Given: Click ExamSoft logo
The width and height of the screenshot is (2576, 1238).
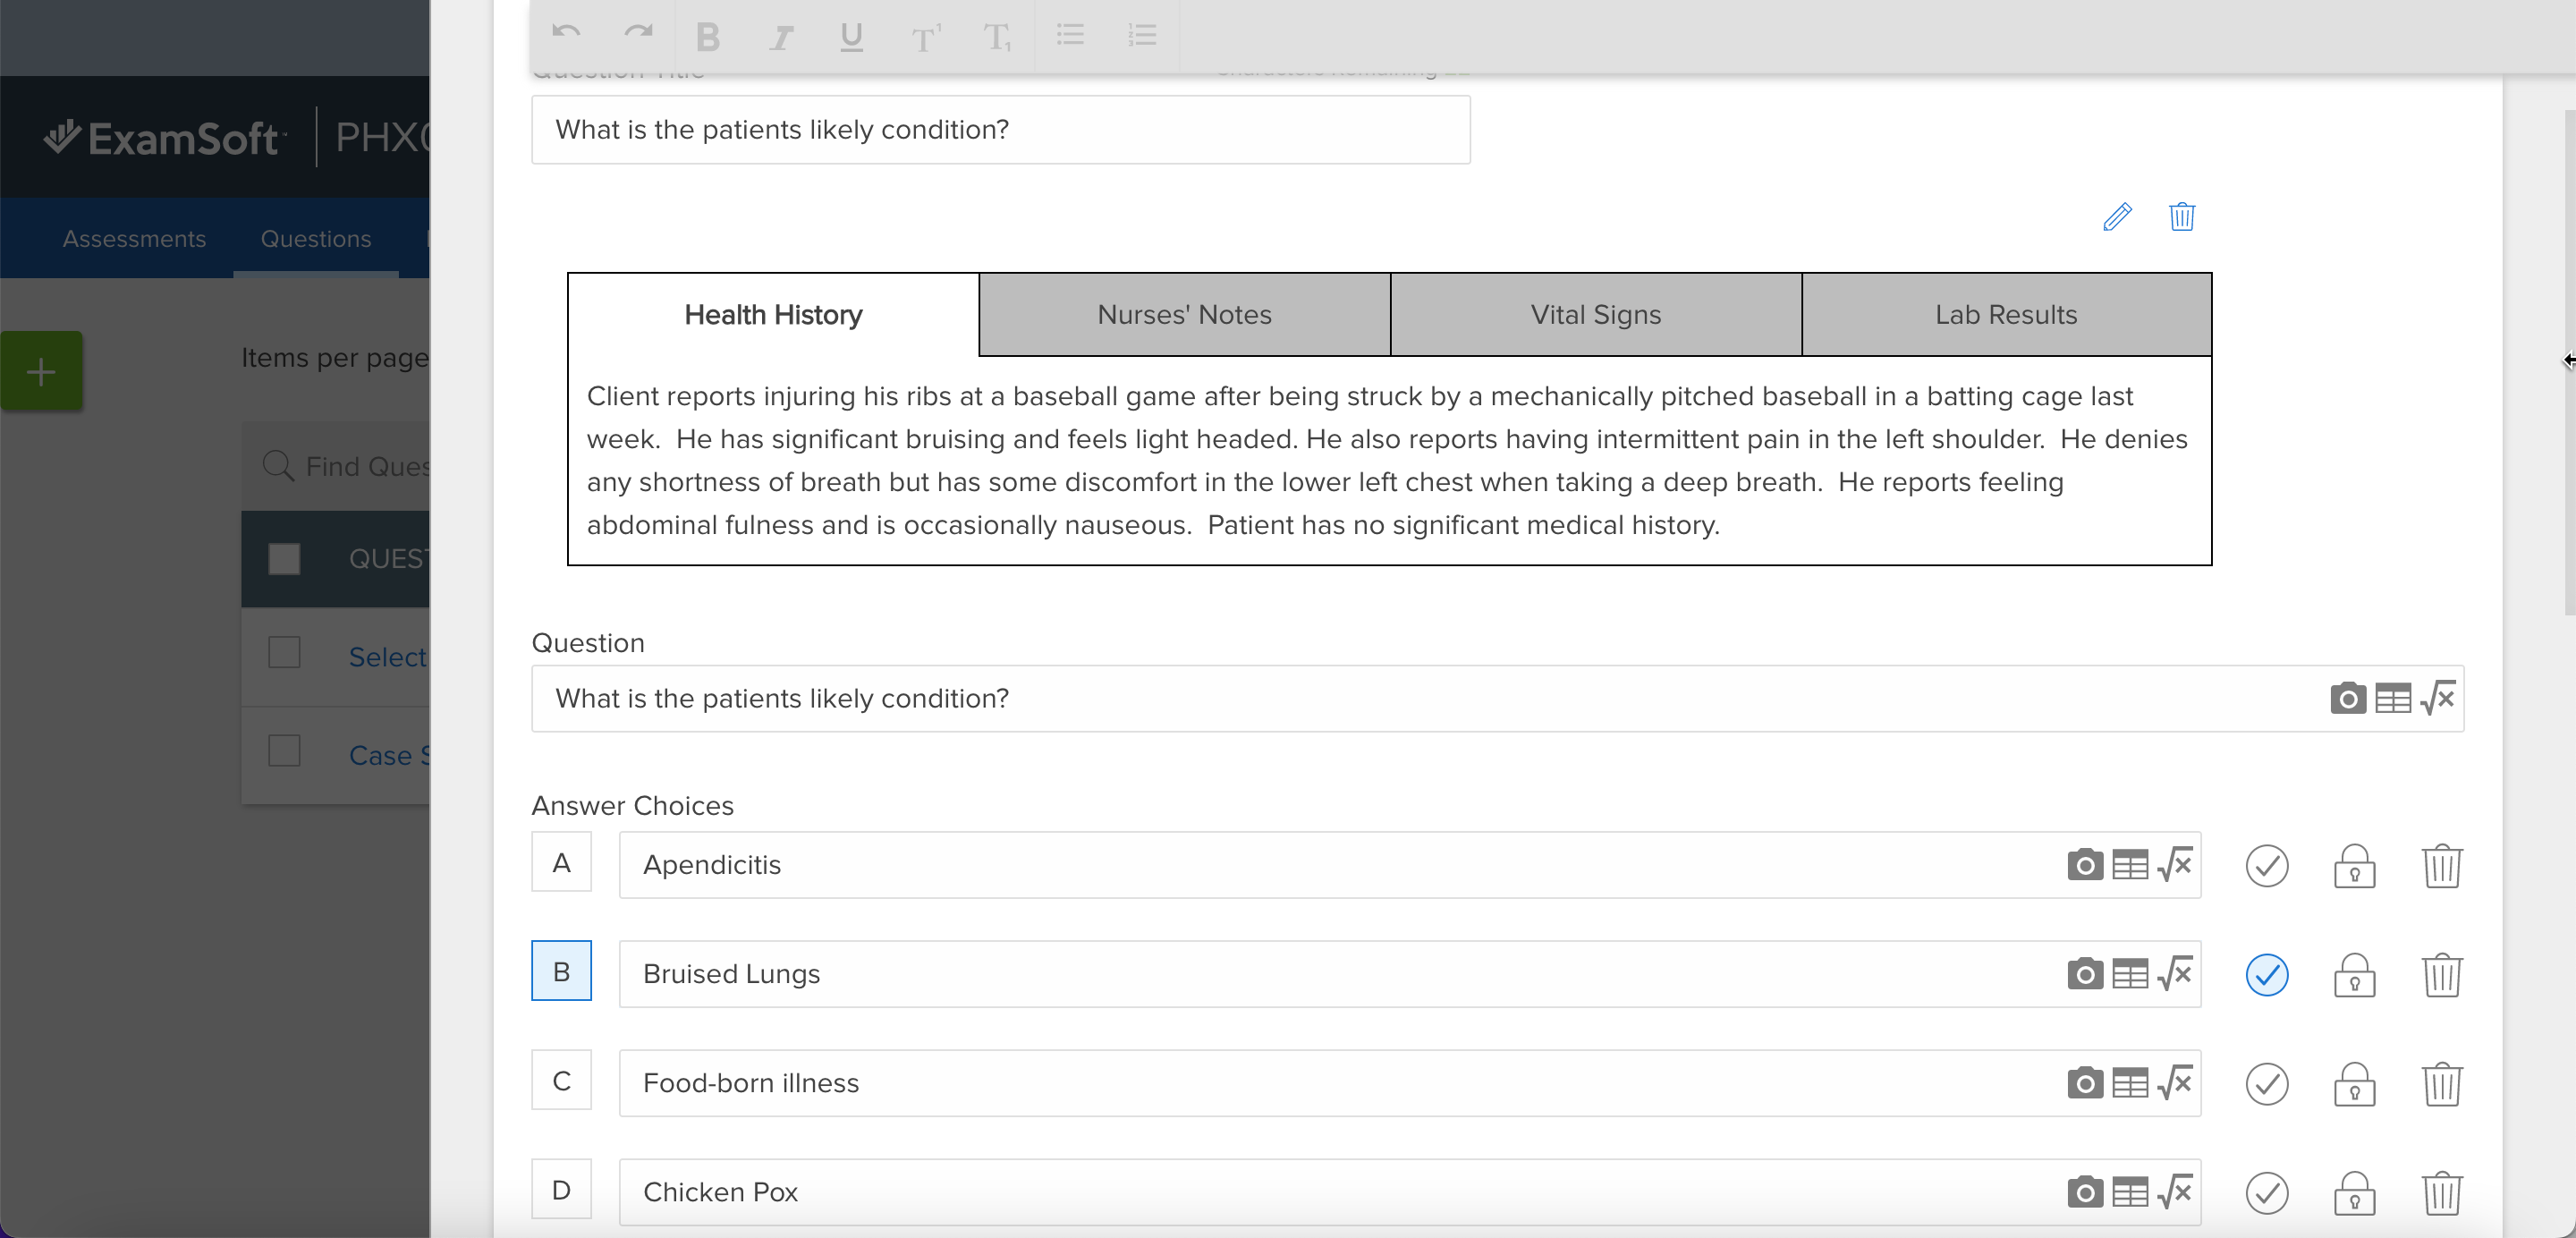Looking at the screenshot, I should (166, 137).
